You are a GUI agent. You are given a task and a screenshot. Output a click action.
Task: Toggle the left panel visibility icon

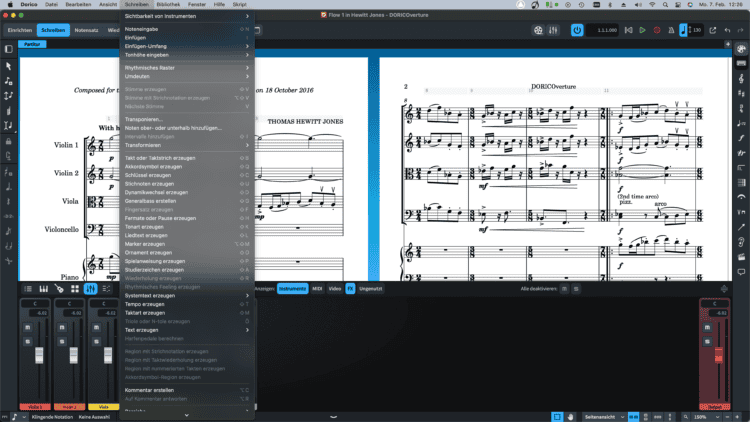9,49
